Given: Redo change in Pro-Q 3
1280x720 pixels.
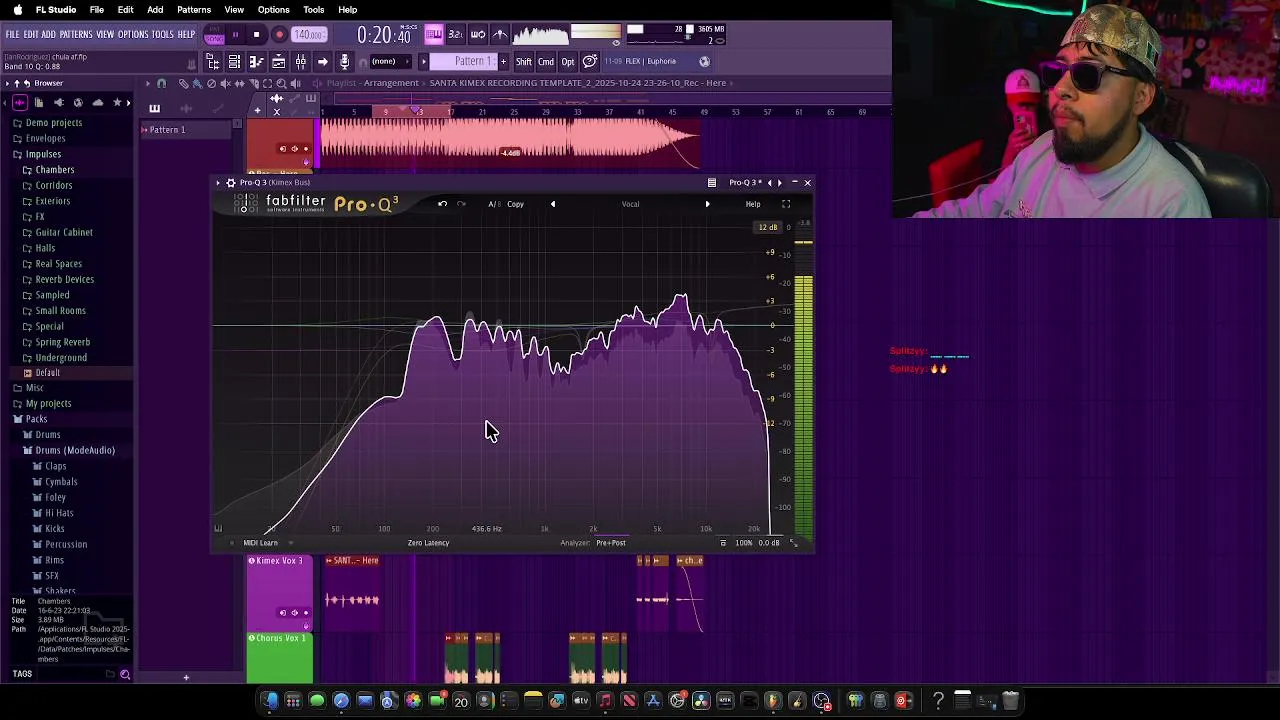Looking at the screenshot, I should pyautogui.click(x=461, y=204).
